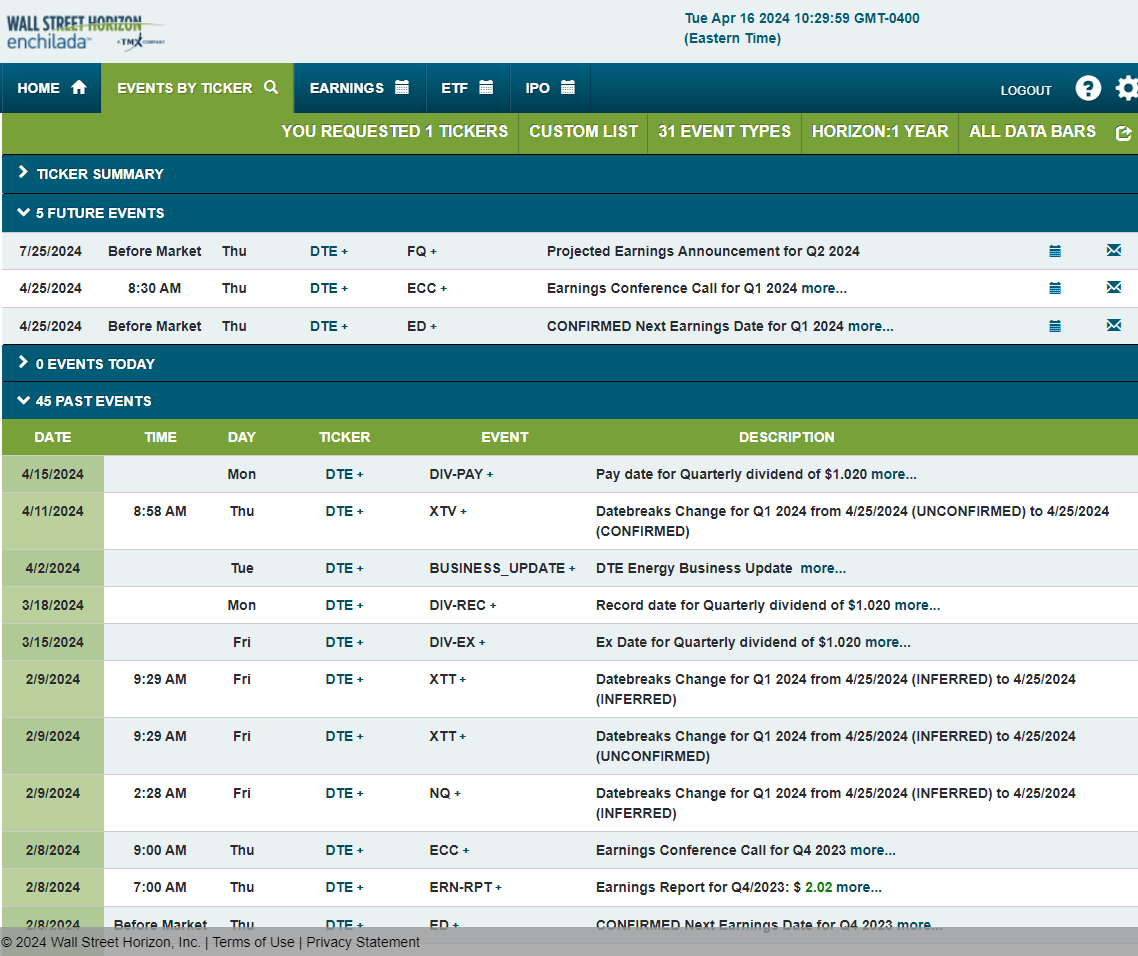Click the help question mark icon
The height and width of the screenshot is (956, 1138).
click(x=1088, y=88)
